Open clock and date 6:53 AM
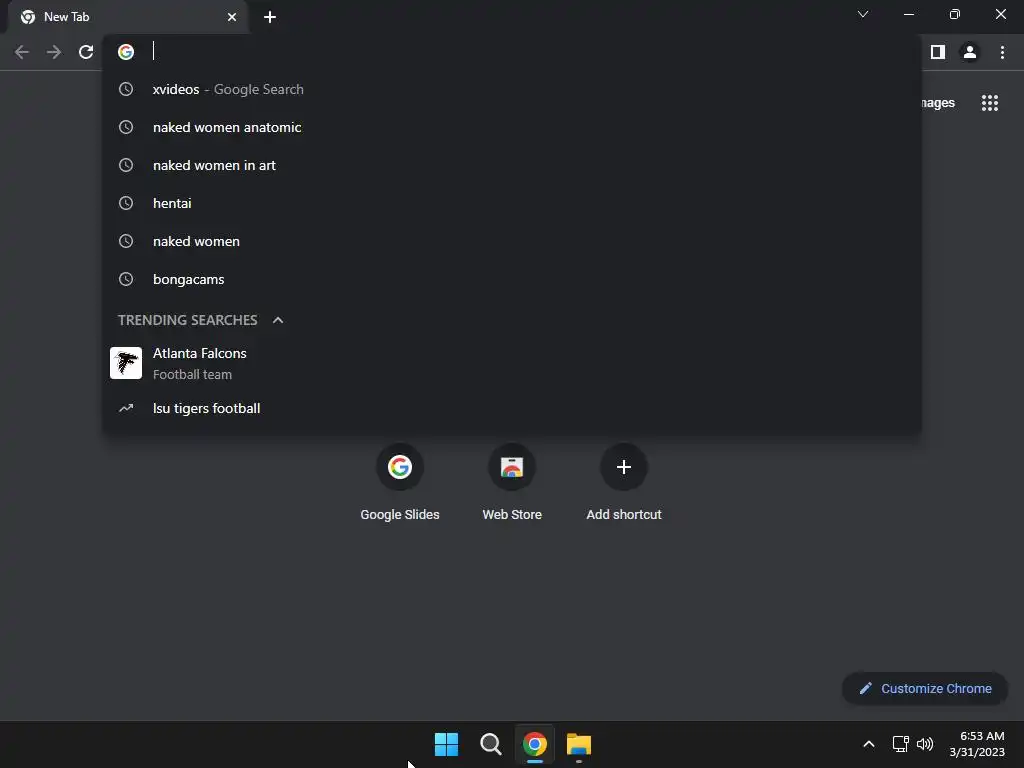 click(977, 744)
